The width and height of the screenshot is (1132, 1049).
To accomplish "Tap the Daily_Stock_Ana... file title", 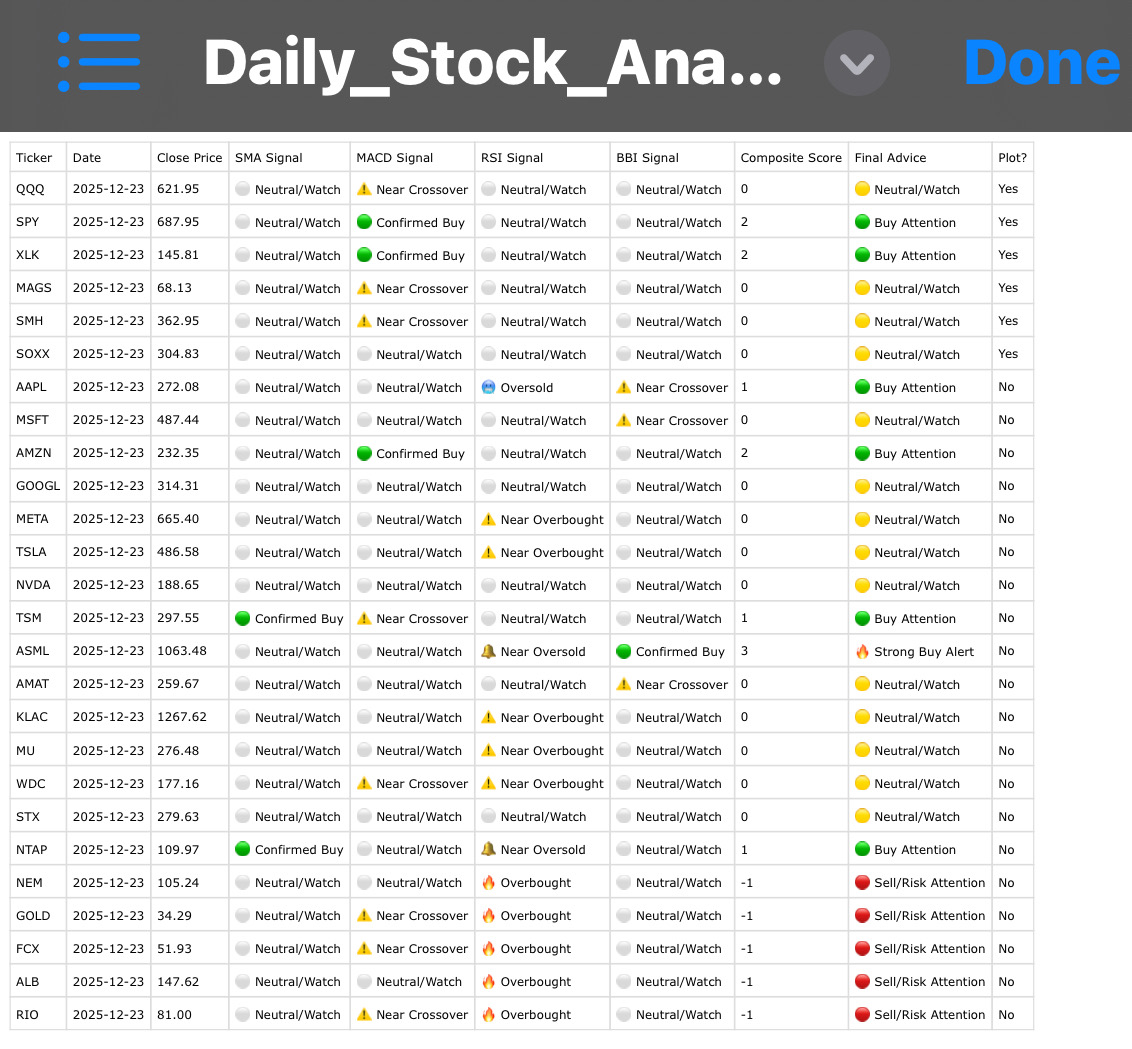I will 492,64.
